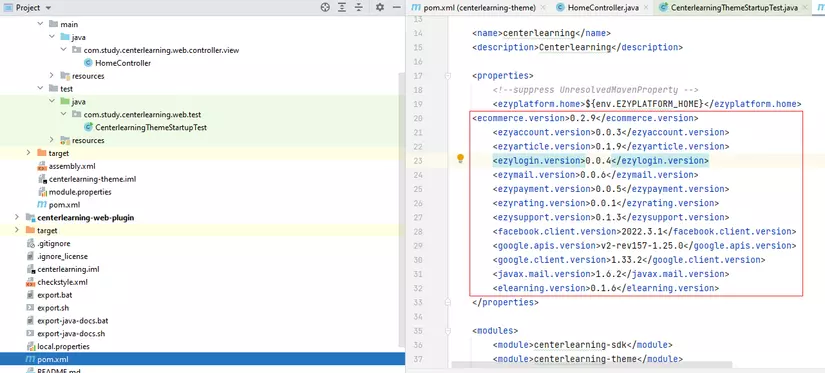Select local.properties file
Viewport: 825px width, 373px height.
[63, 347]
